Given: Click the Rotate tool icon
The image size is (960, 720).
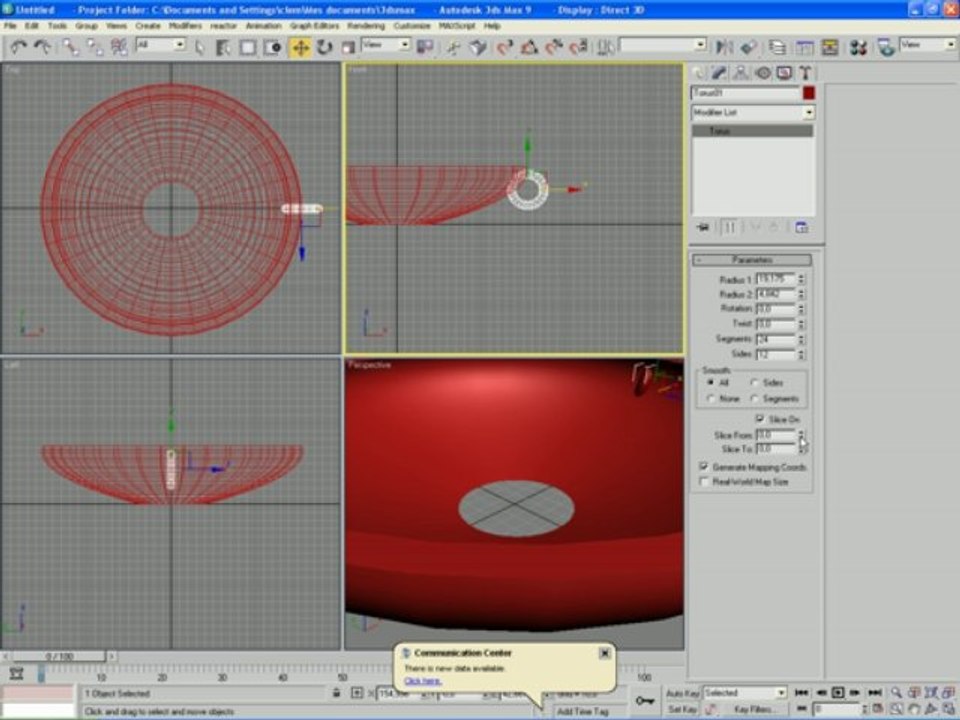Looking at the screenshot, I should tap(325, 47).
